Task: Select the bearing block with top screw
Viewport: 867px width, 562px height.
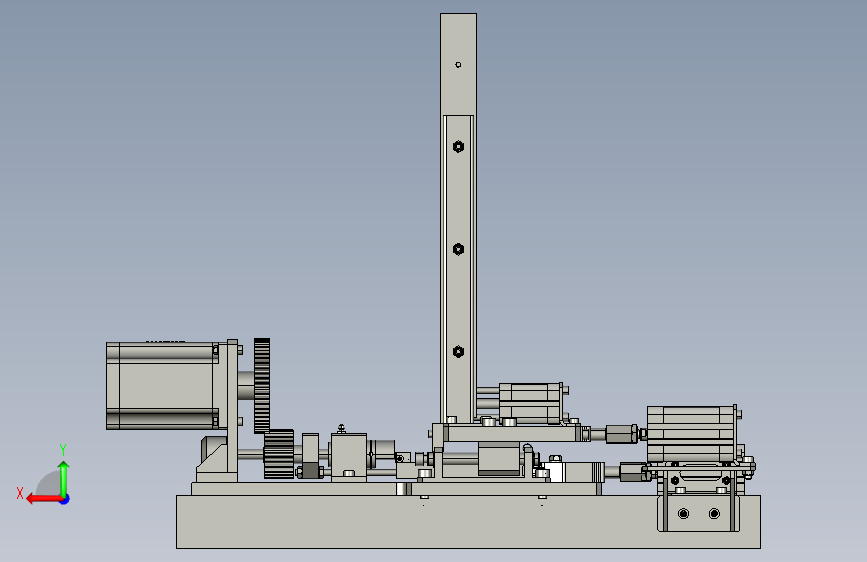Action: pyautogui.click(x=349, y=457)
